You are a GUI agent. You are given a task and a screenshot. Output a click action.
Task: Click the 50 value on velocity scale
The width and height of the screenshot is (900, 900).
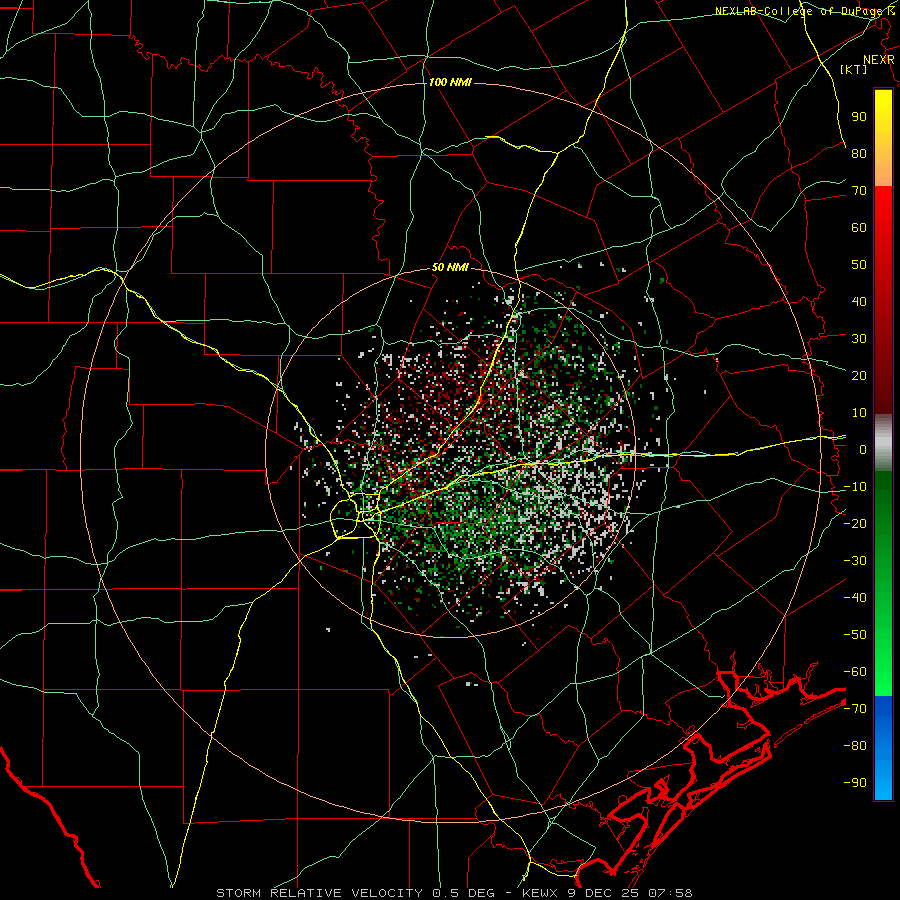[859, 265]
